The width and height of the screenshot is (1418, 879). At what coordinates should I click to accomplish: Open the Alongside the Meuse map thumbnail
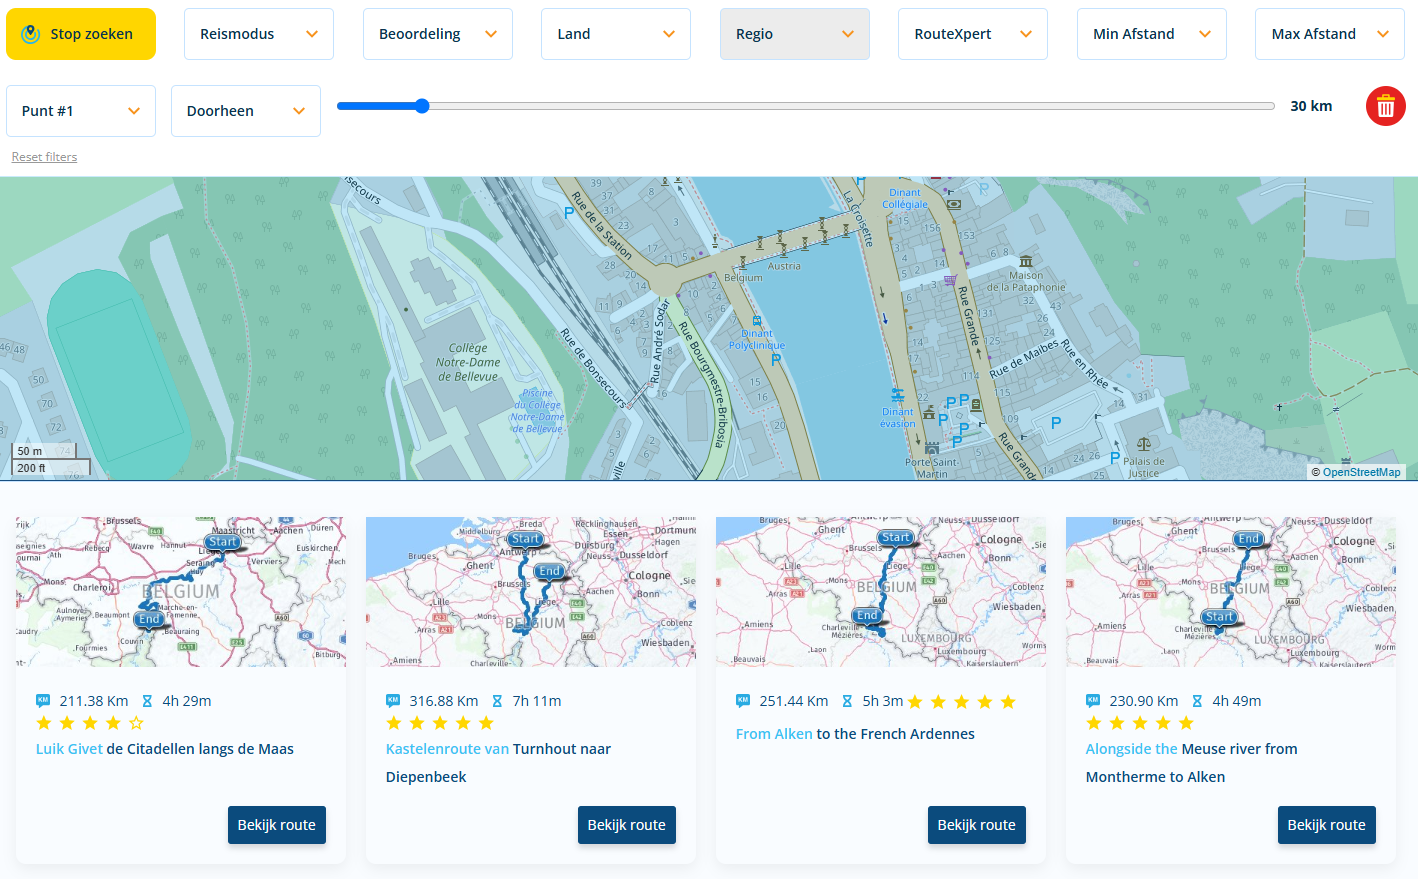1231,592
